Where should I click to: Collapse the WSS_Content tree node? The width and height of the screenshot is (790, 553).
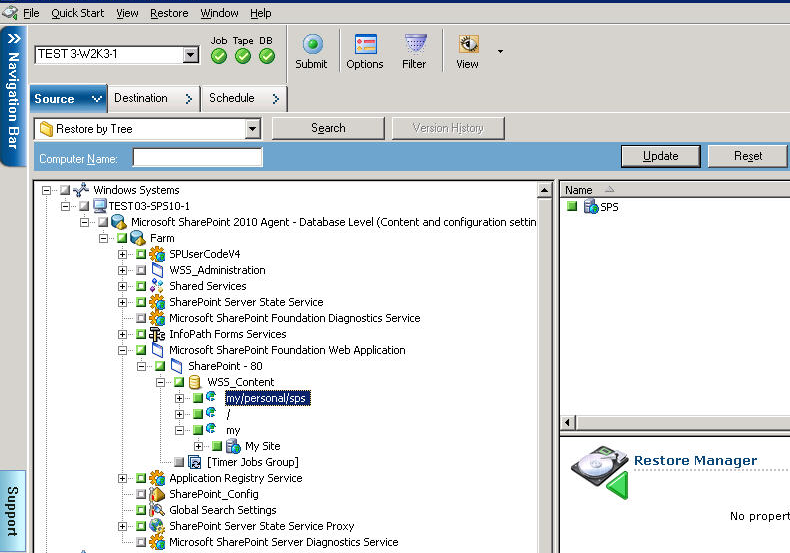161,382
